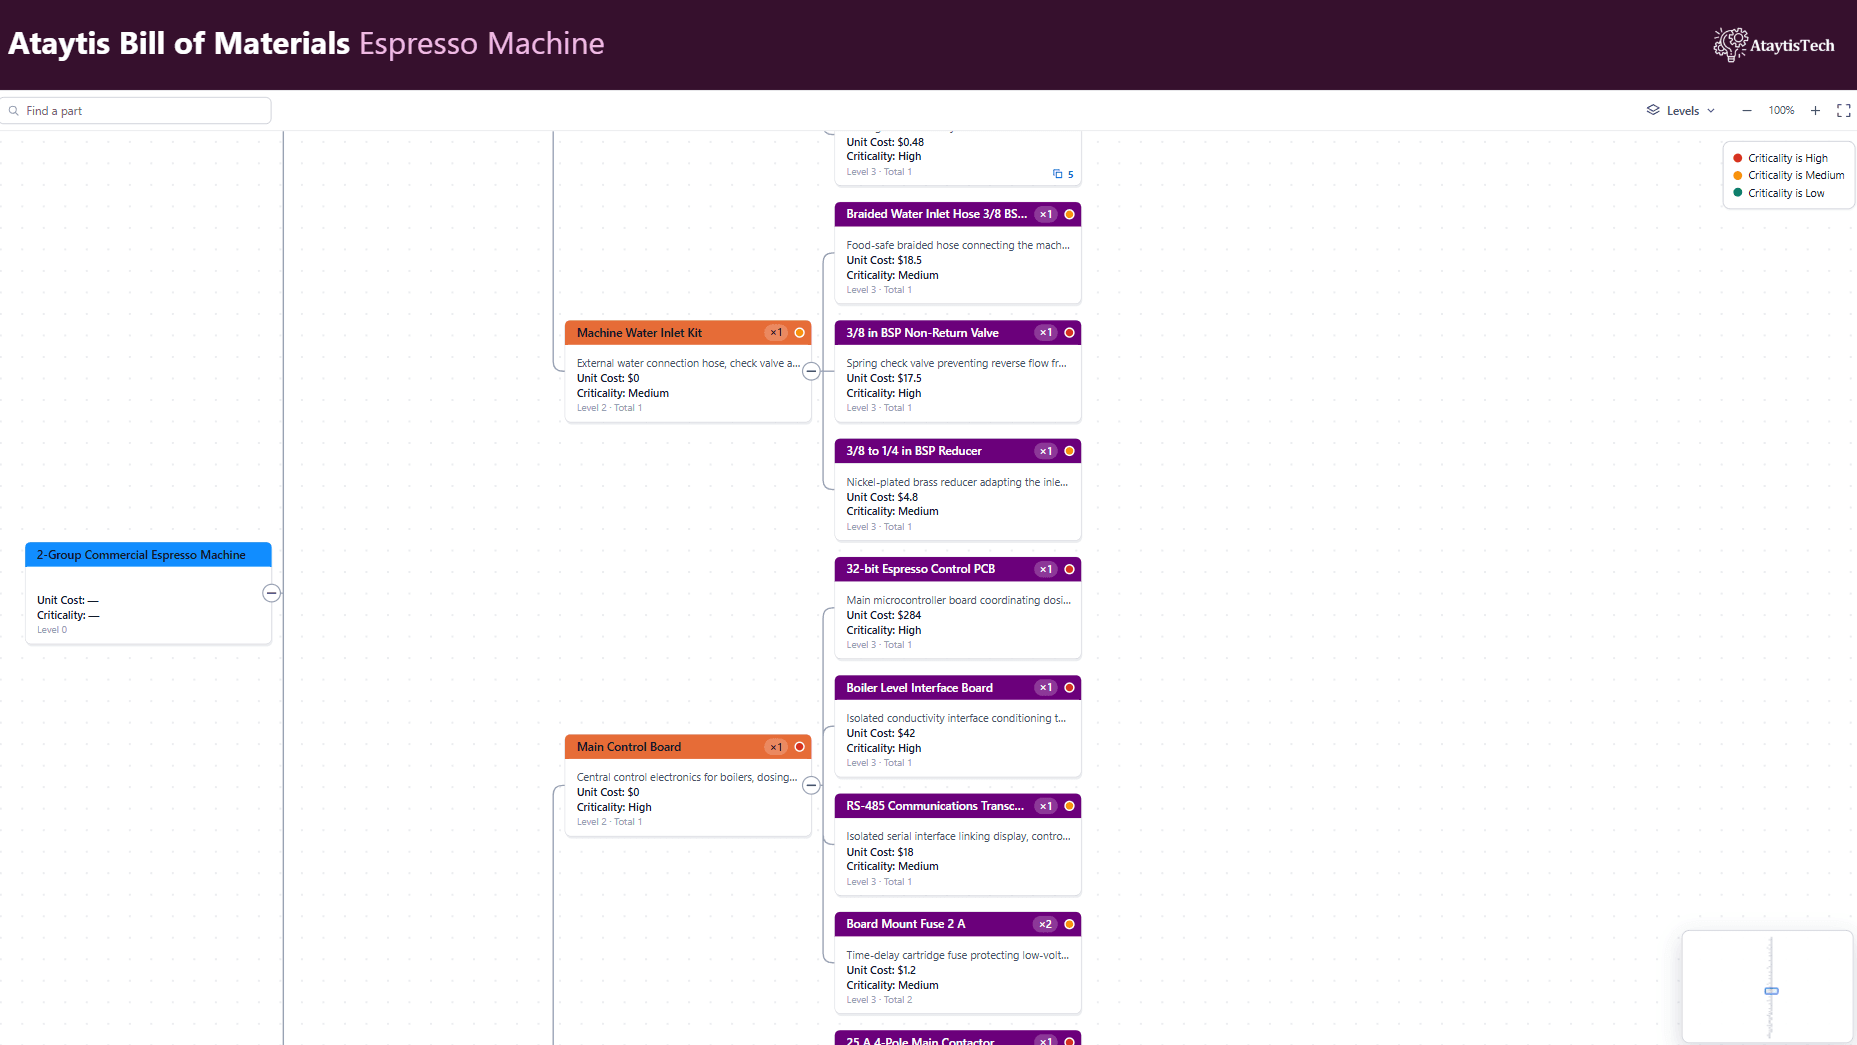Click the Levels layers icon
The image size is (1857, 1045).
coord(1653,111)
